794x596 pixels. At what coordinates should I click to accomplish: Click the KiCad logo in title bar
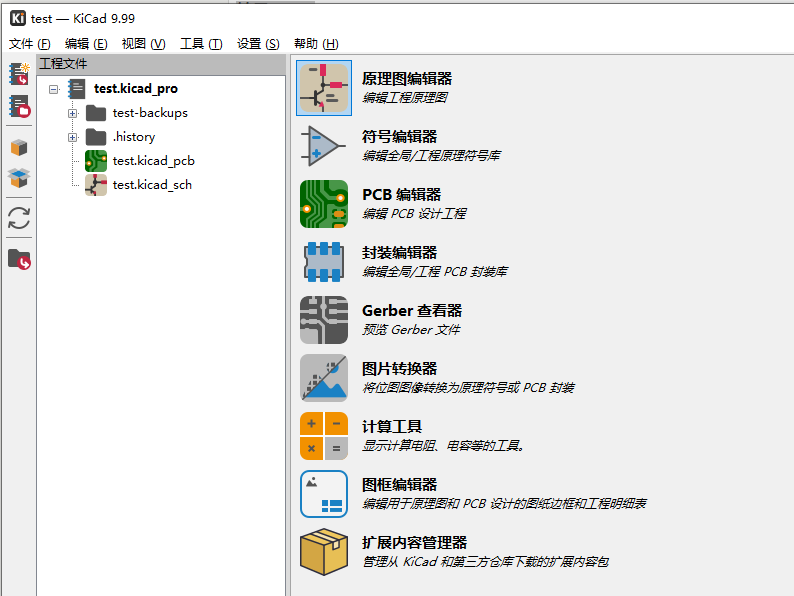pyautogui.click(x=18, y=18)
